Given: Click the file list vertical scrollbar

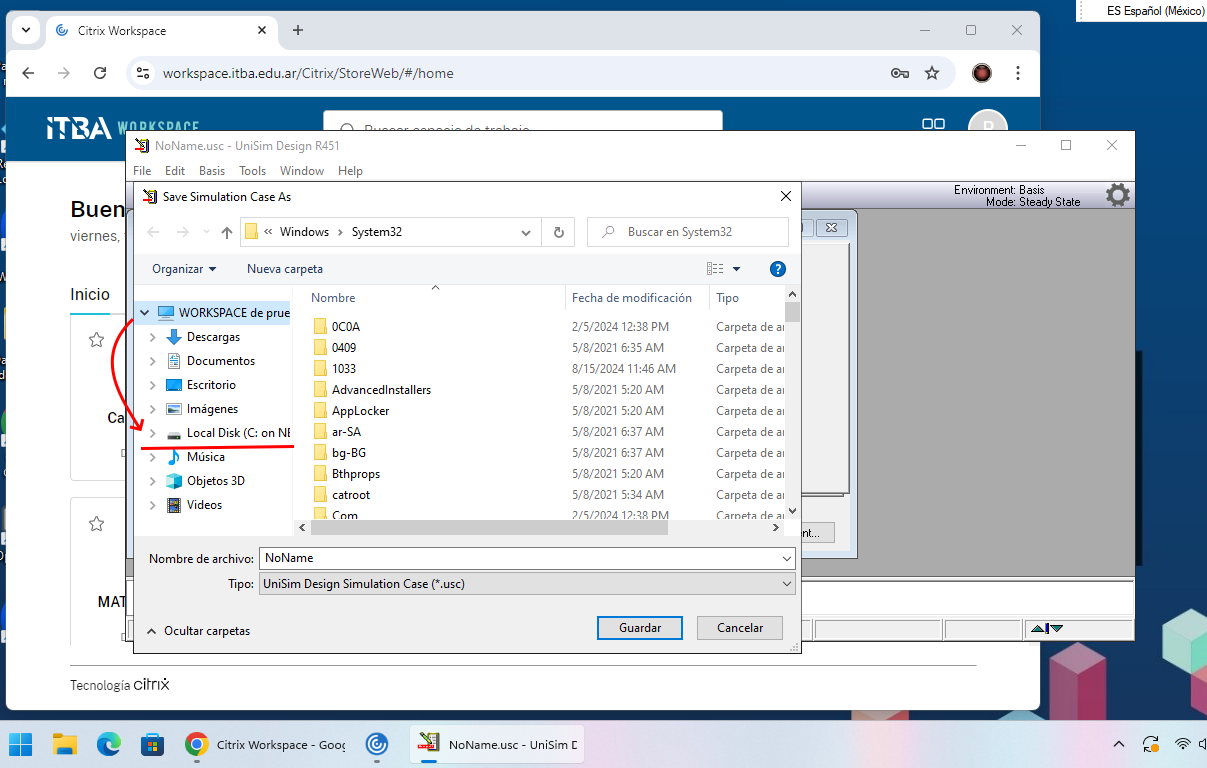Looking at the screenshot, I should pos(792,400).
